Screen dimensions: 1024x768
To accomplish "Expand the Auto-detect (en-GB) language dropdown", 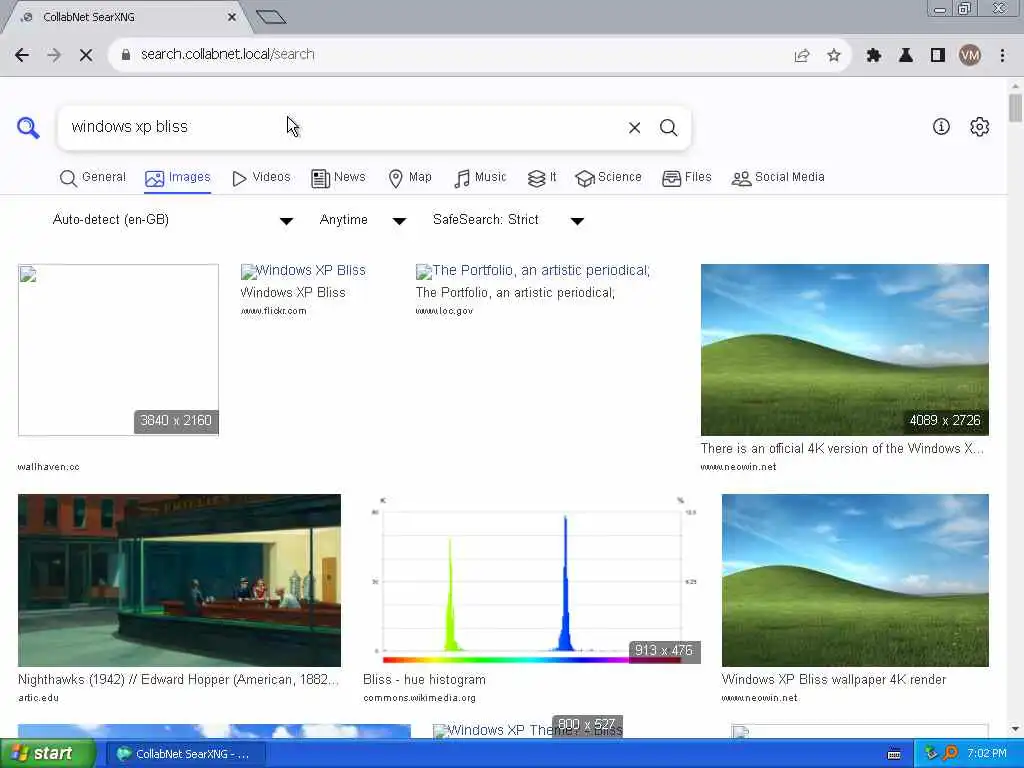I will click(172, 220).
